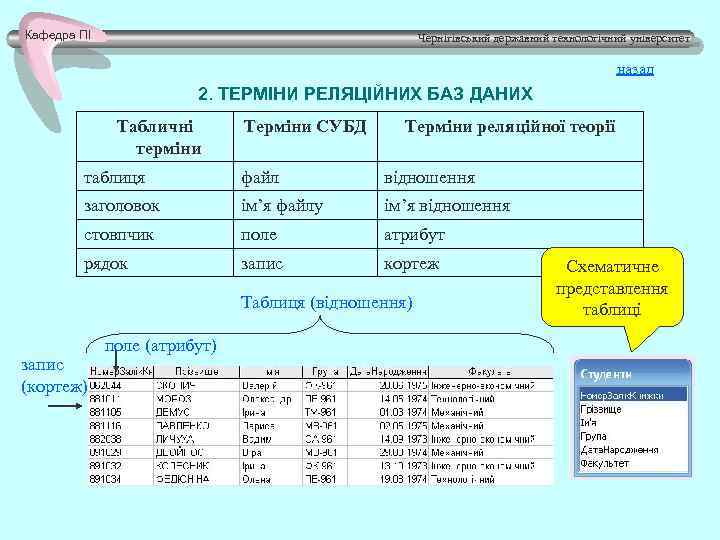
Task: Click the 'запис' cell in the terms table
Action: click(305, 264)
